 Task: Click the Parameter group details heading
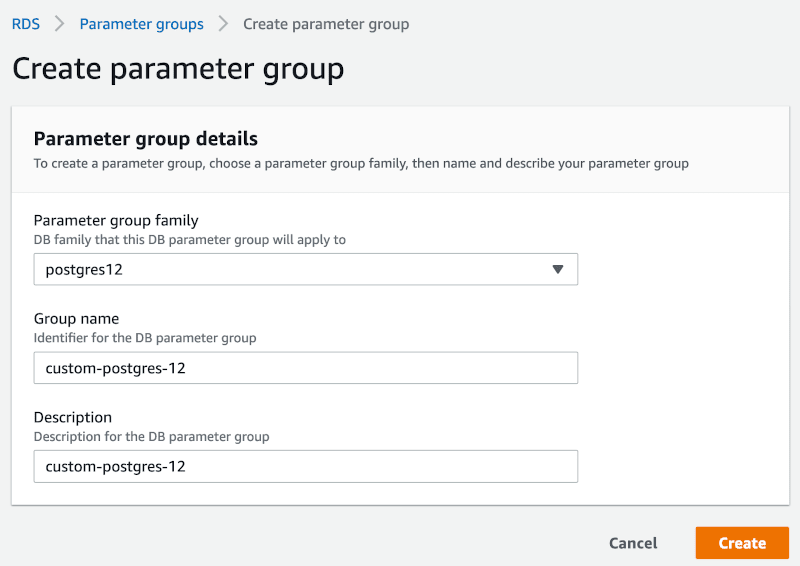point(145,138)
